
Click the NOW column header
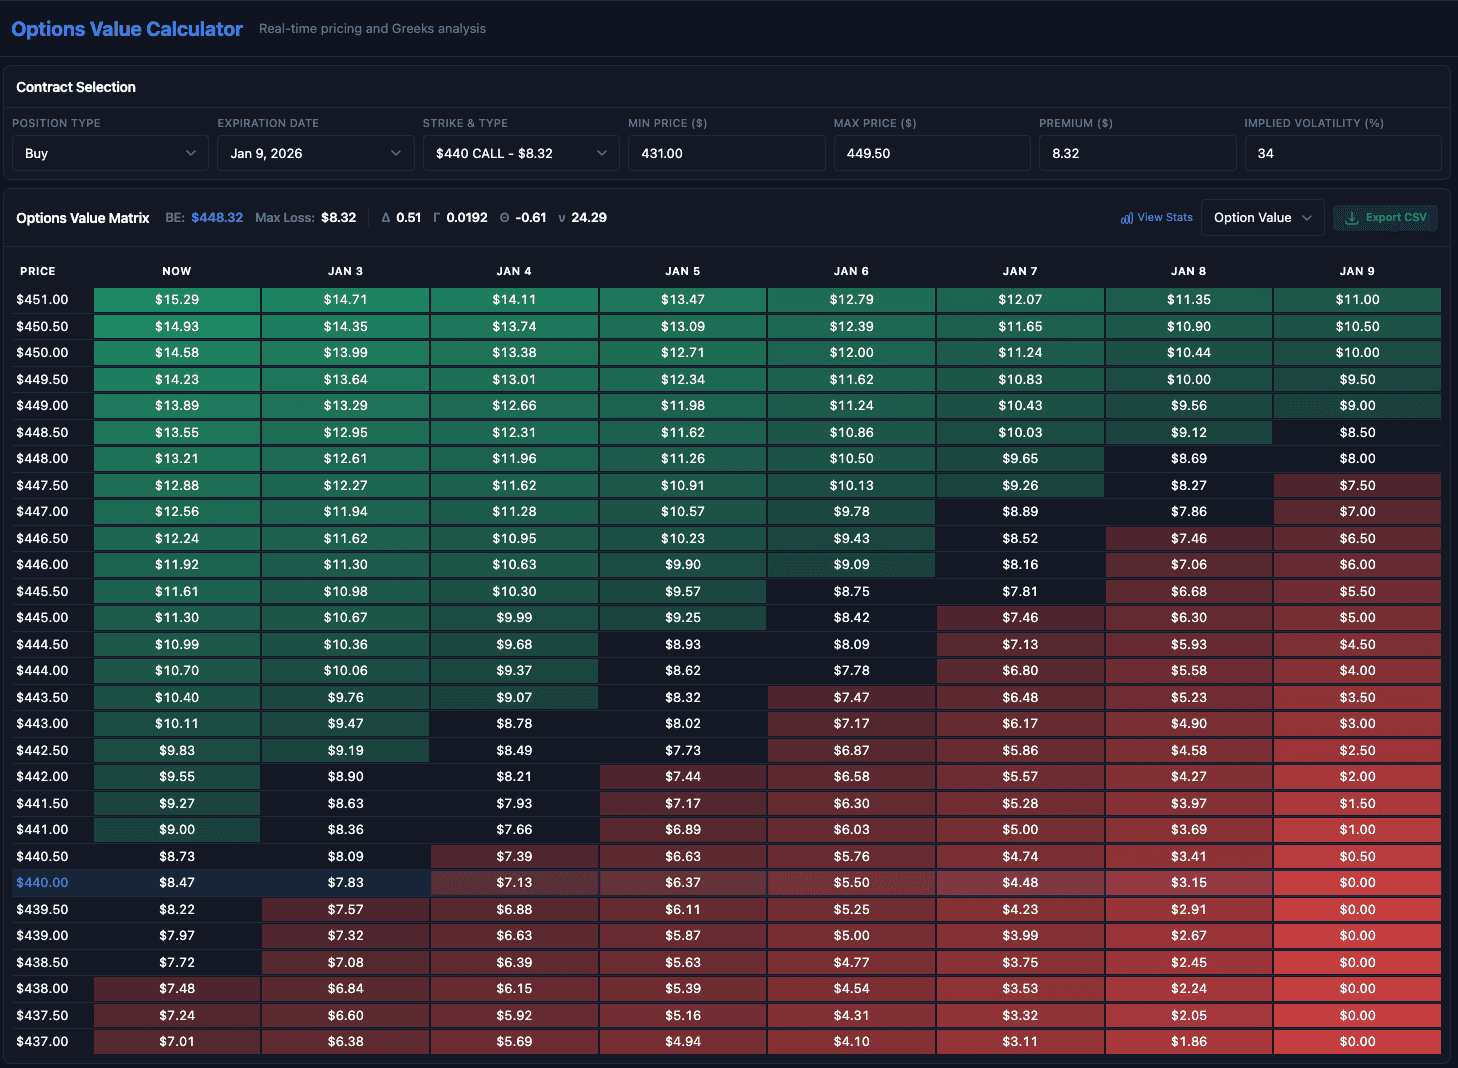(177, 271)
